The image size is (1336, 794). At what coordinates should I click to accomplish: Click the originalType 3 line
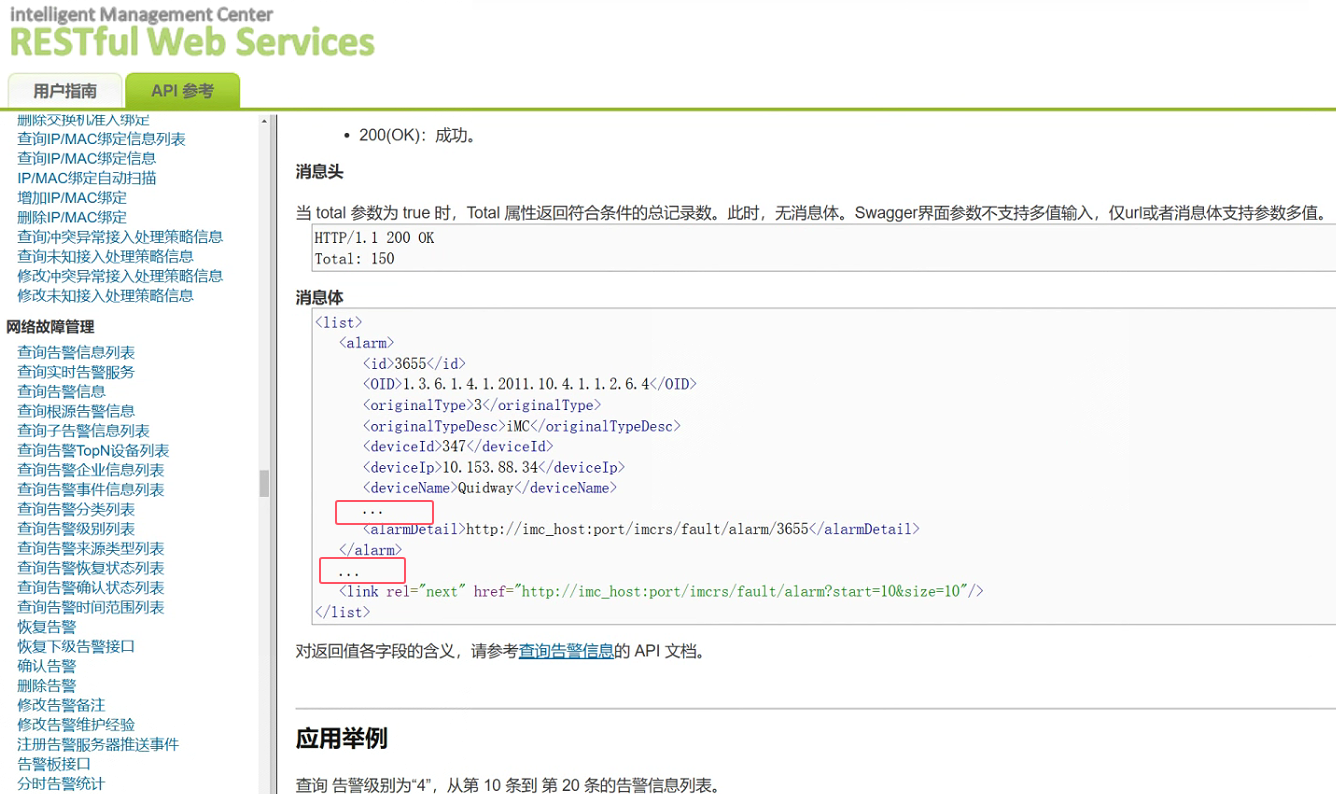[482, 405]
